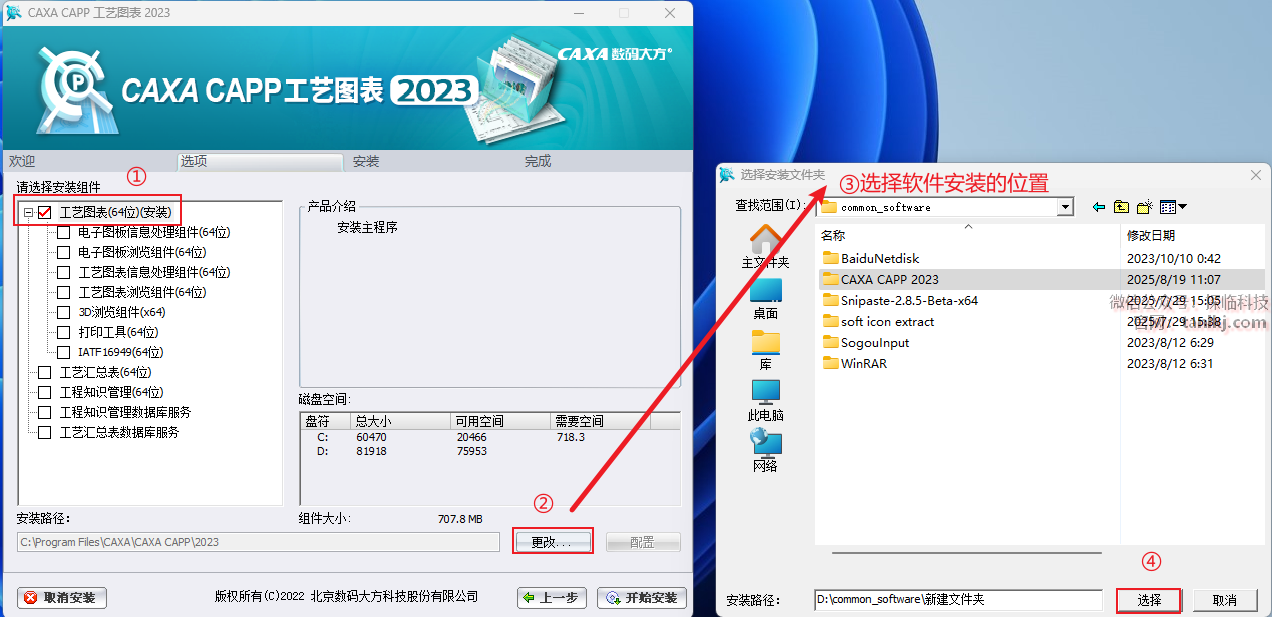
Task: Create a new folder using the toolbar icon
Action: point(1145,207)
